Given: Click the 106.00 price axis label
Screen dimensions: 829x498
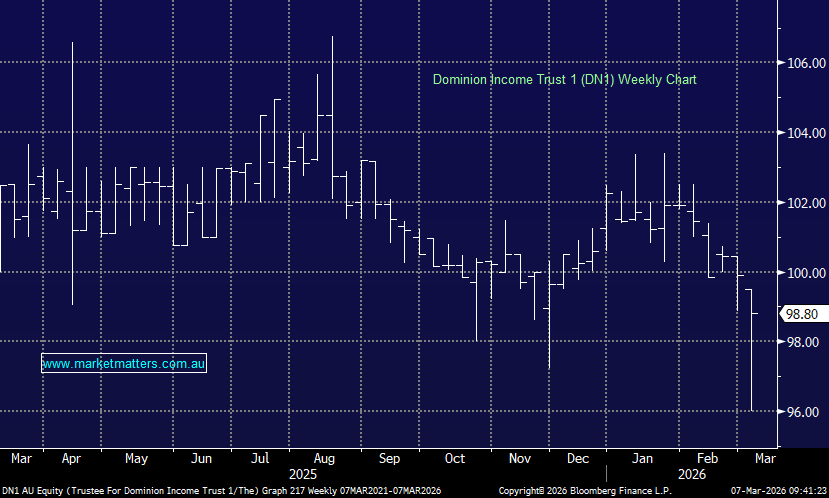Looking at the screenshot, I should tap(805, 63).
